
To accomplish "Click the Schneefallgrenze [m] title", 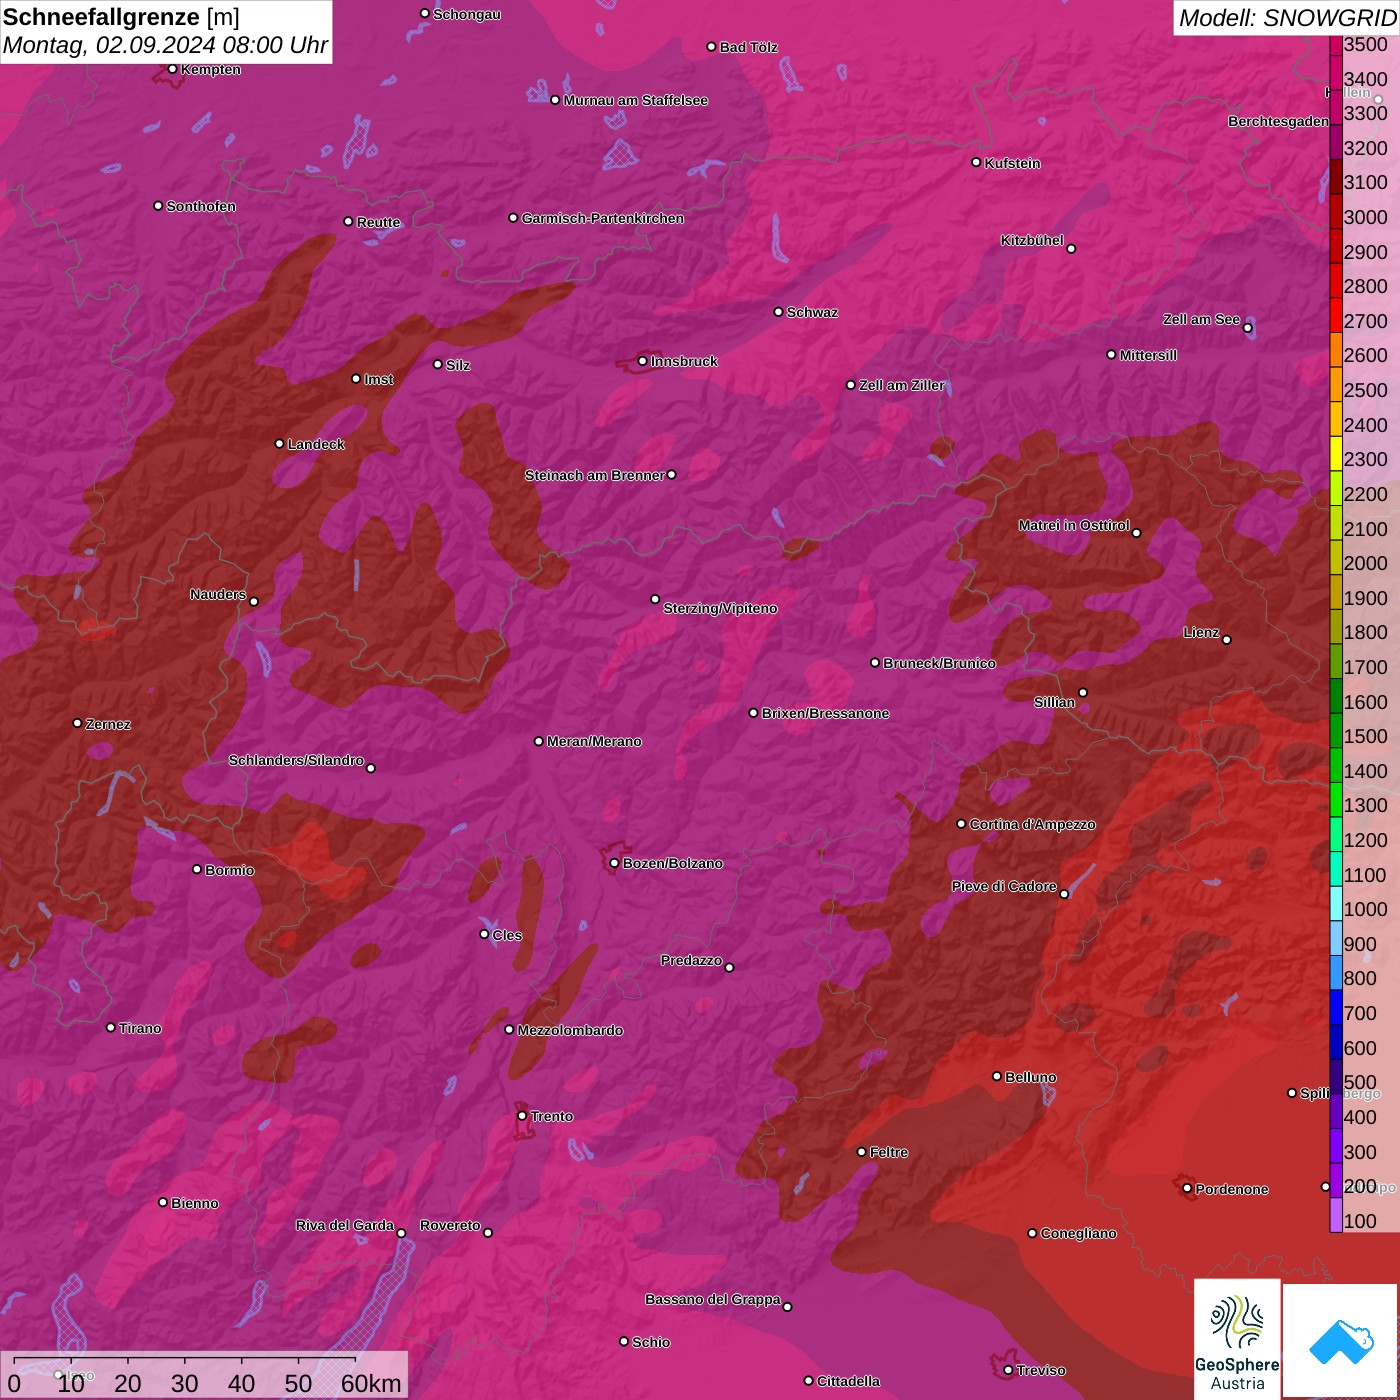I will tap(121, 17).
